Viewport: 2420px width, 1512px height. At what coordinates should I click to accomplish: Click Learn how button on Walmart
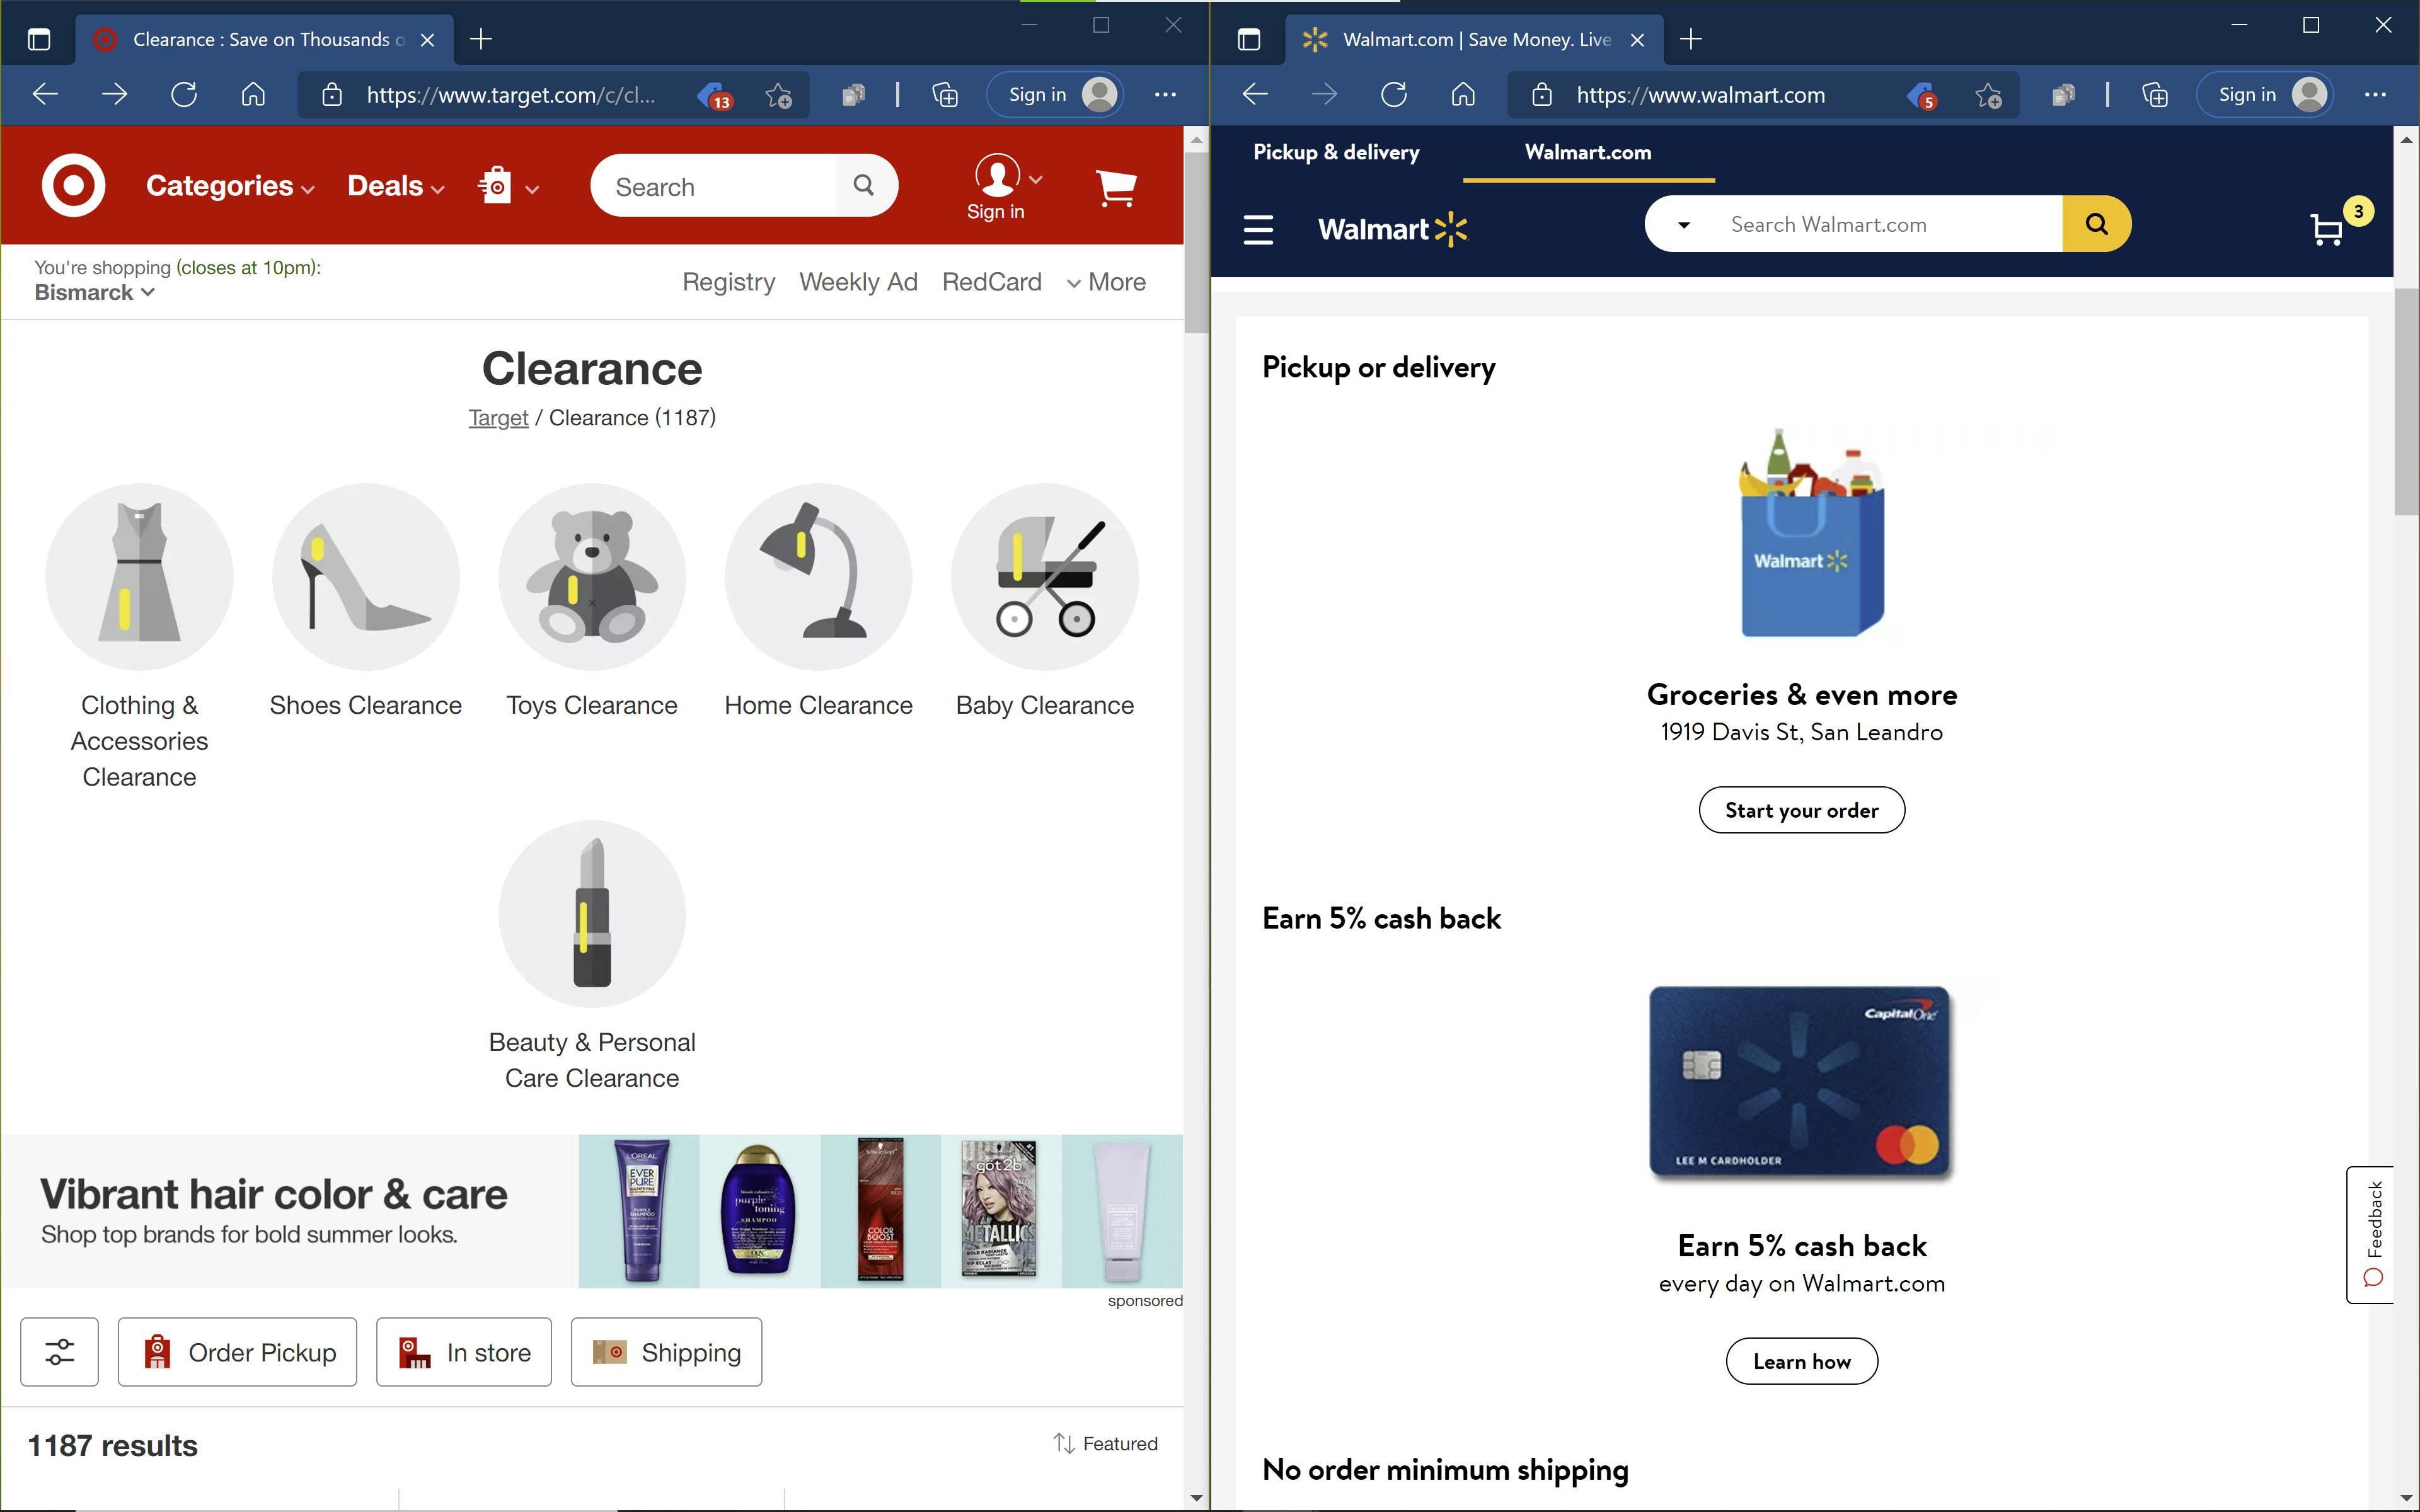(x=1803, y=1360)
